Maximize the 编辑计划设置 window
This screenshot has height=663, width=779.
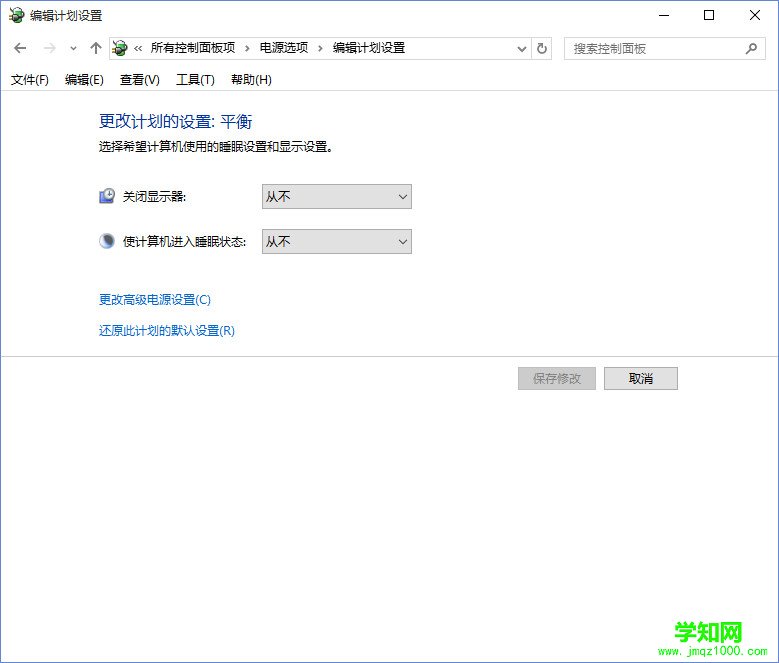coord(709,15)
